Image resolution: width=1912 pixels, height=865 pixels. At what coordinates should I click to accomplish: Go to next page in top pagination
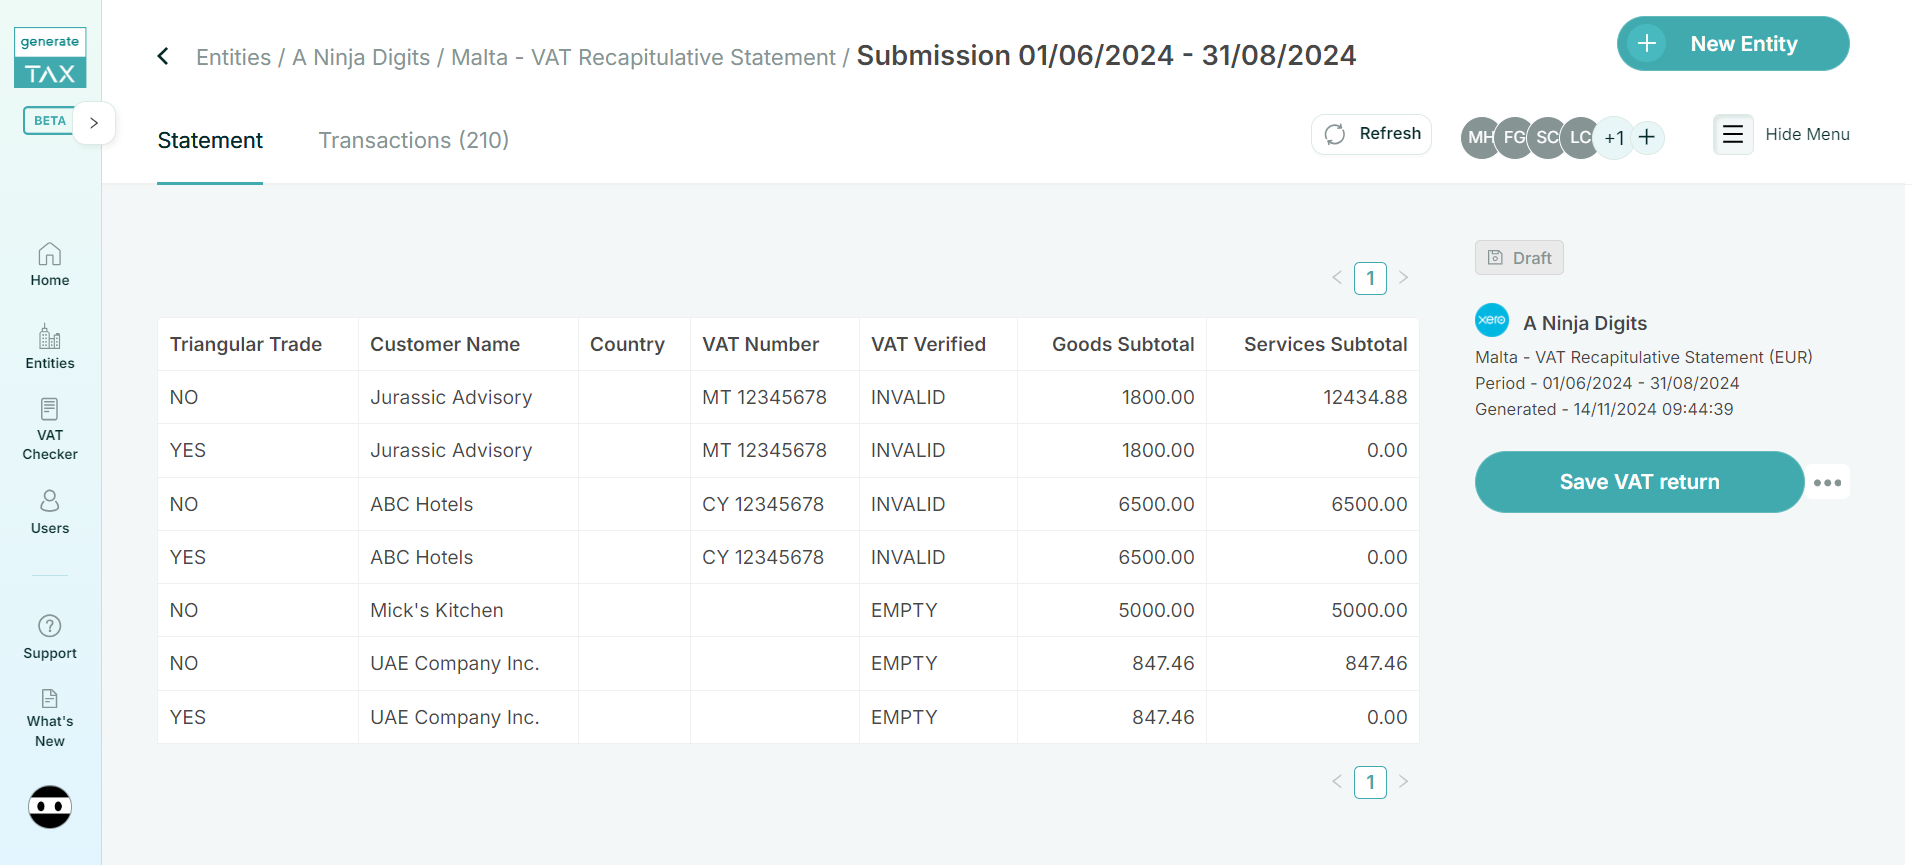click(1404, 278)
